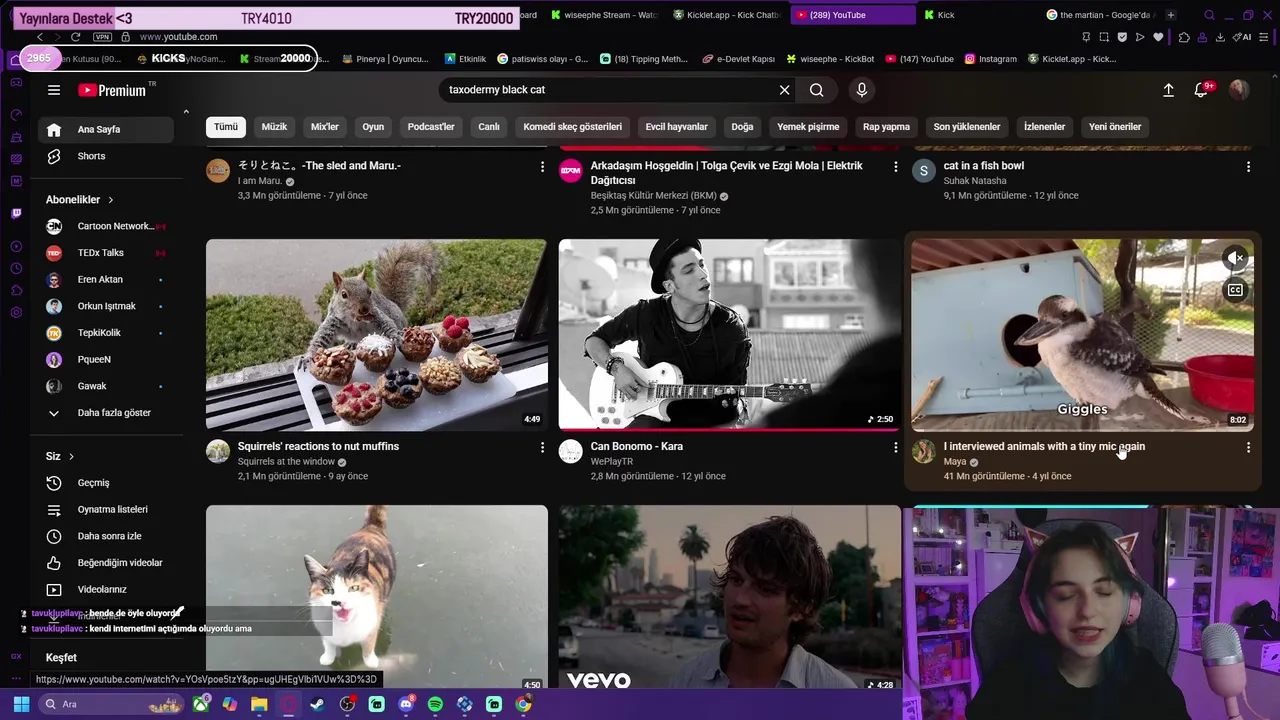The image size is (1280, 720).
Task: Open Videolarınız in the sidebar
Action: pos(108,590)
